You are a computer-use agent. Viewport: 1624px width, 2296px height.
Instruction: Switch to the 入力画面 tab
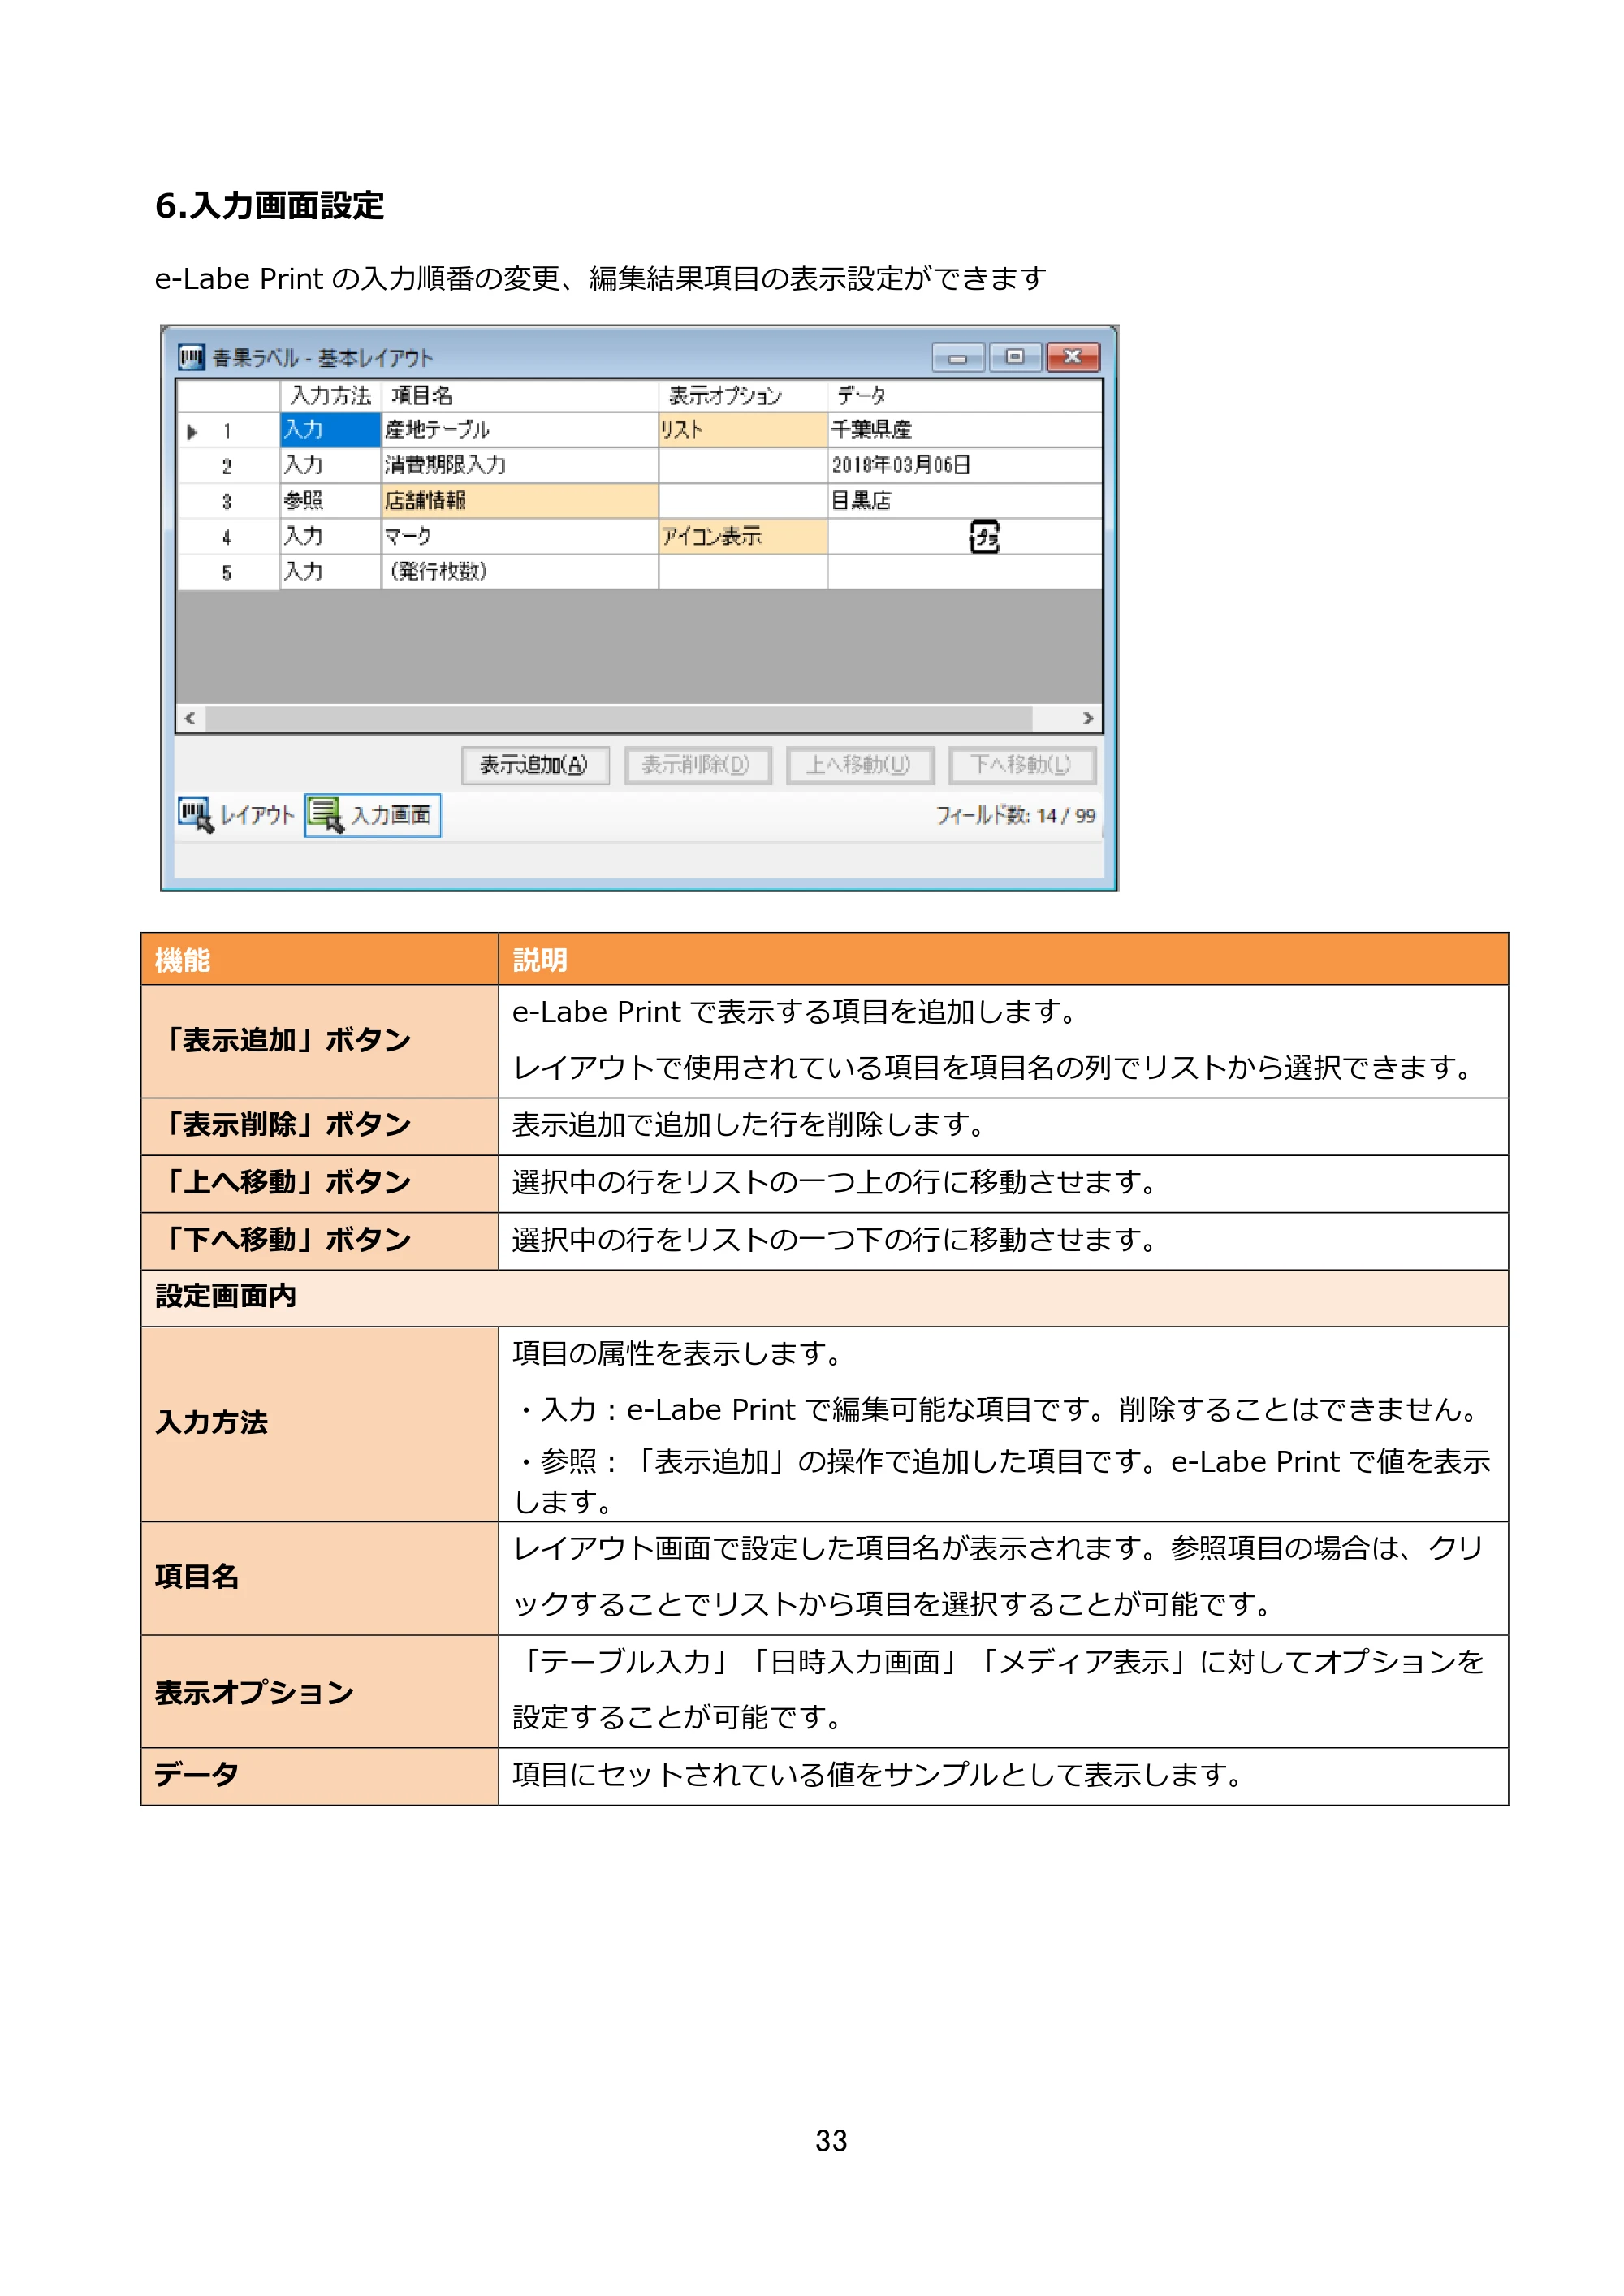373,815
